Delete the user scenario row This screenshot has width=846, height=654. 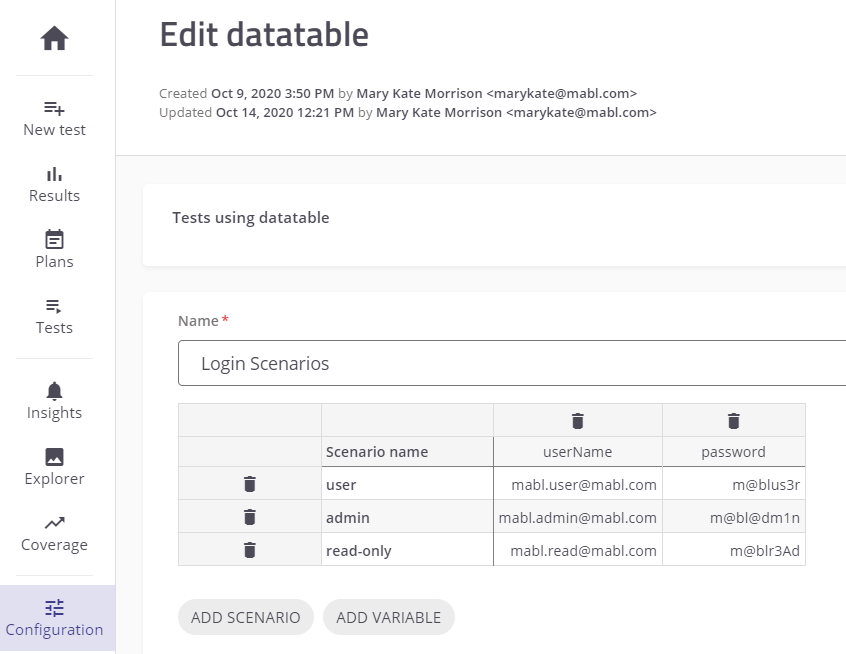249,484
